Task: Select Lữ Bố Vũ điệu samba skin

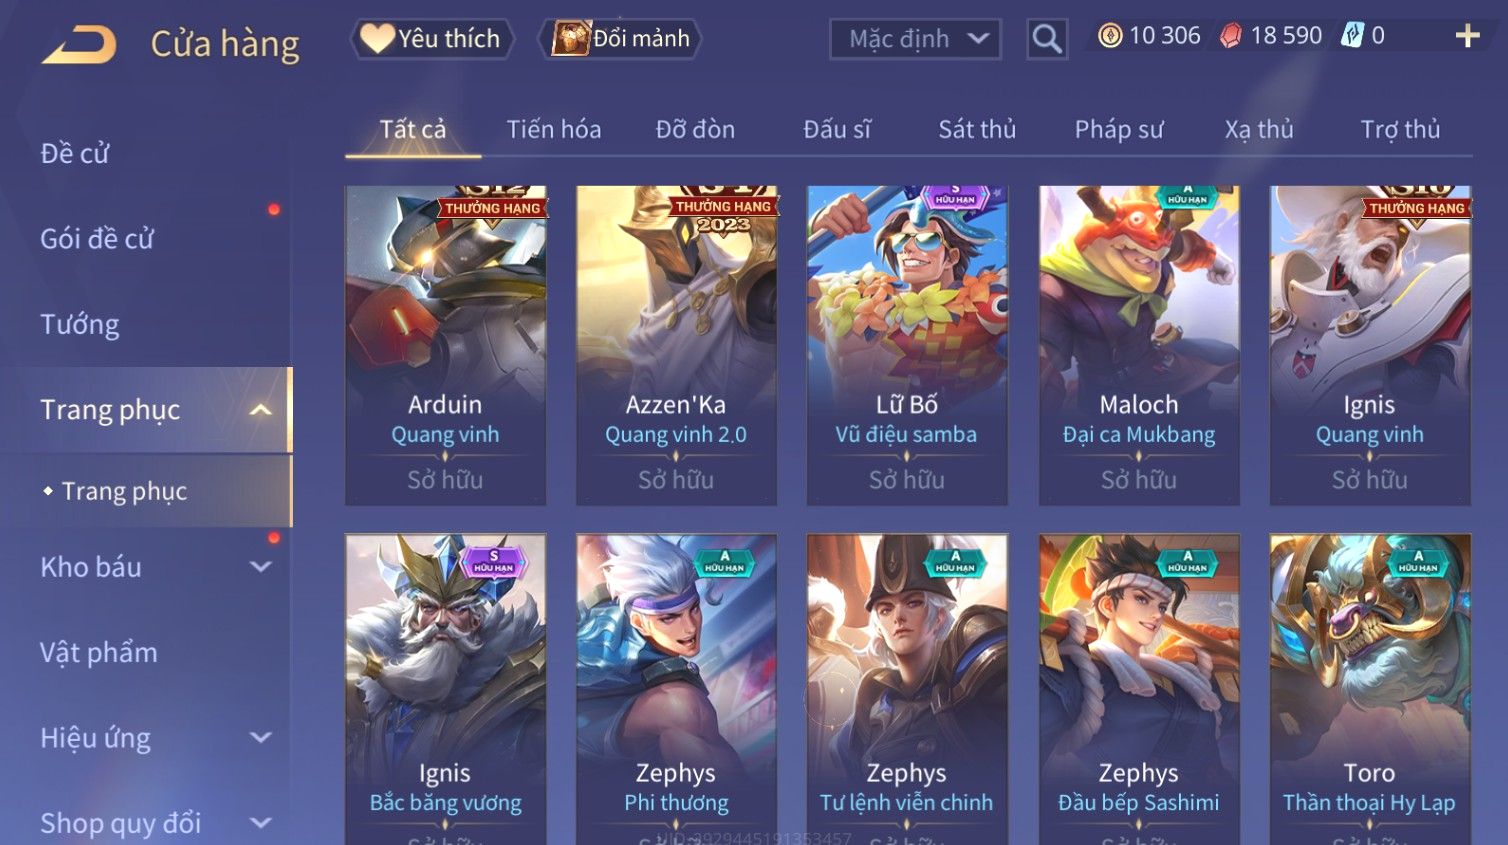Action: (907, 345)
